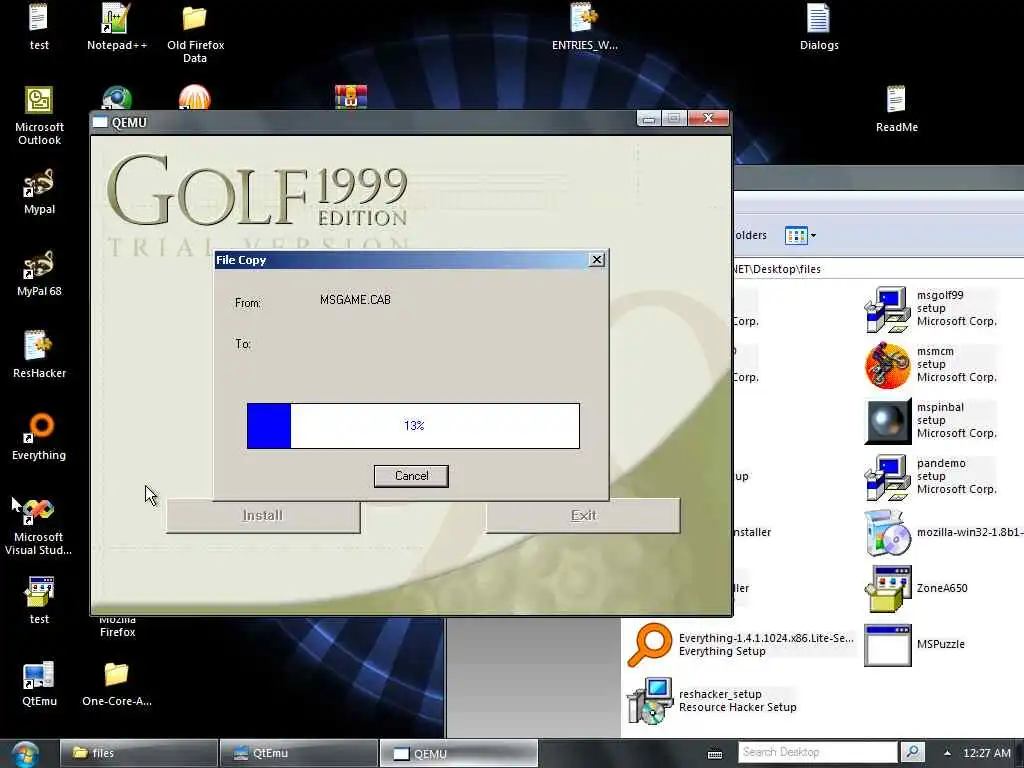Click the desktop search magnifier button
Screen dimensions: 1024x768
point(912,752)
